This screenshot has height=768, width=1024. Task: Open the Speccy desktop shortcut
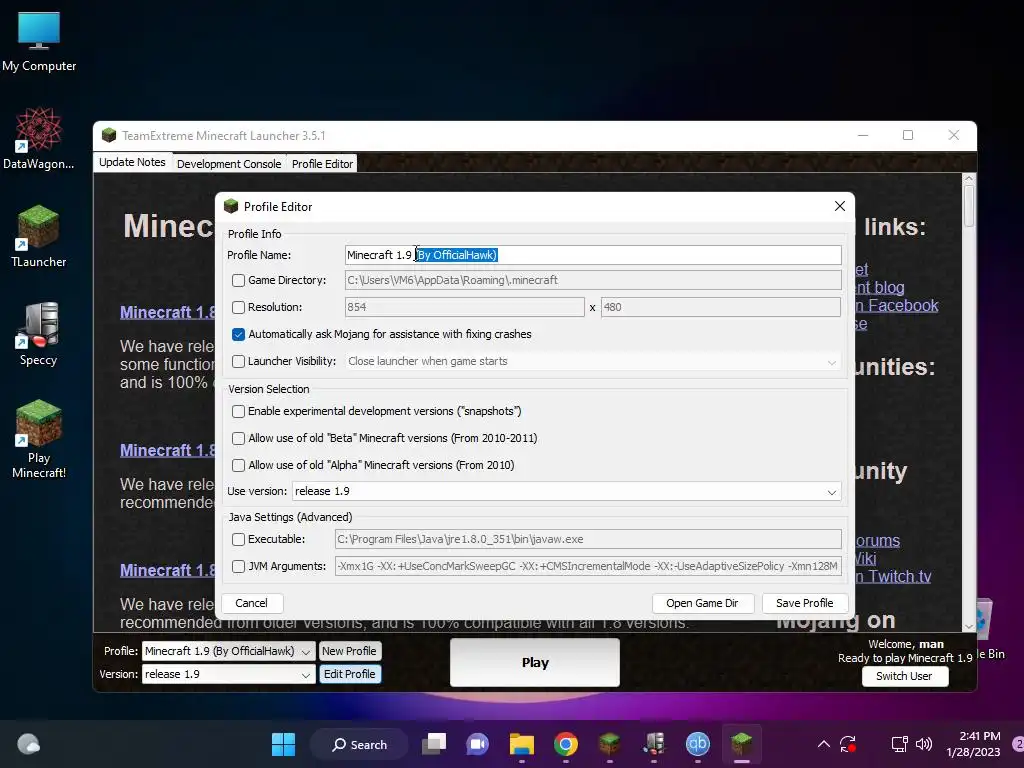pos(39,334)
